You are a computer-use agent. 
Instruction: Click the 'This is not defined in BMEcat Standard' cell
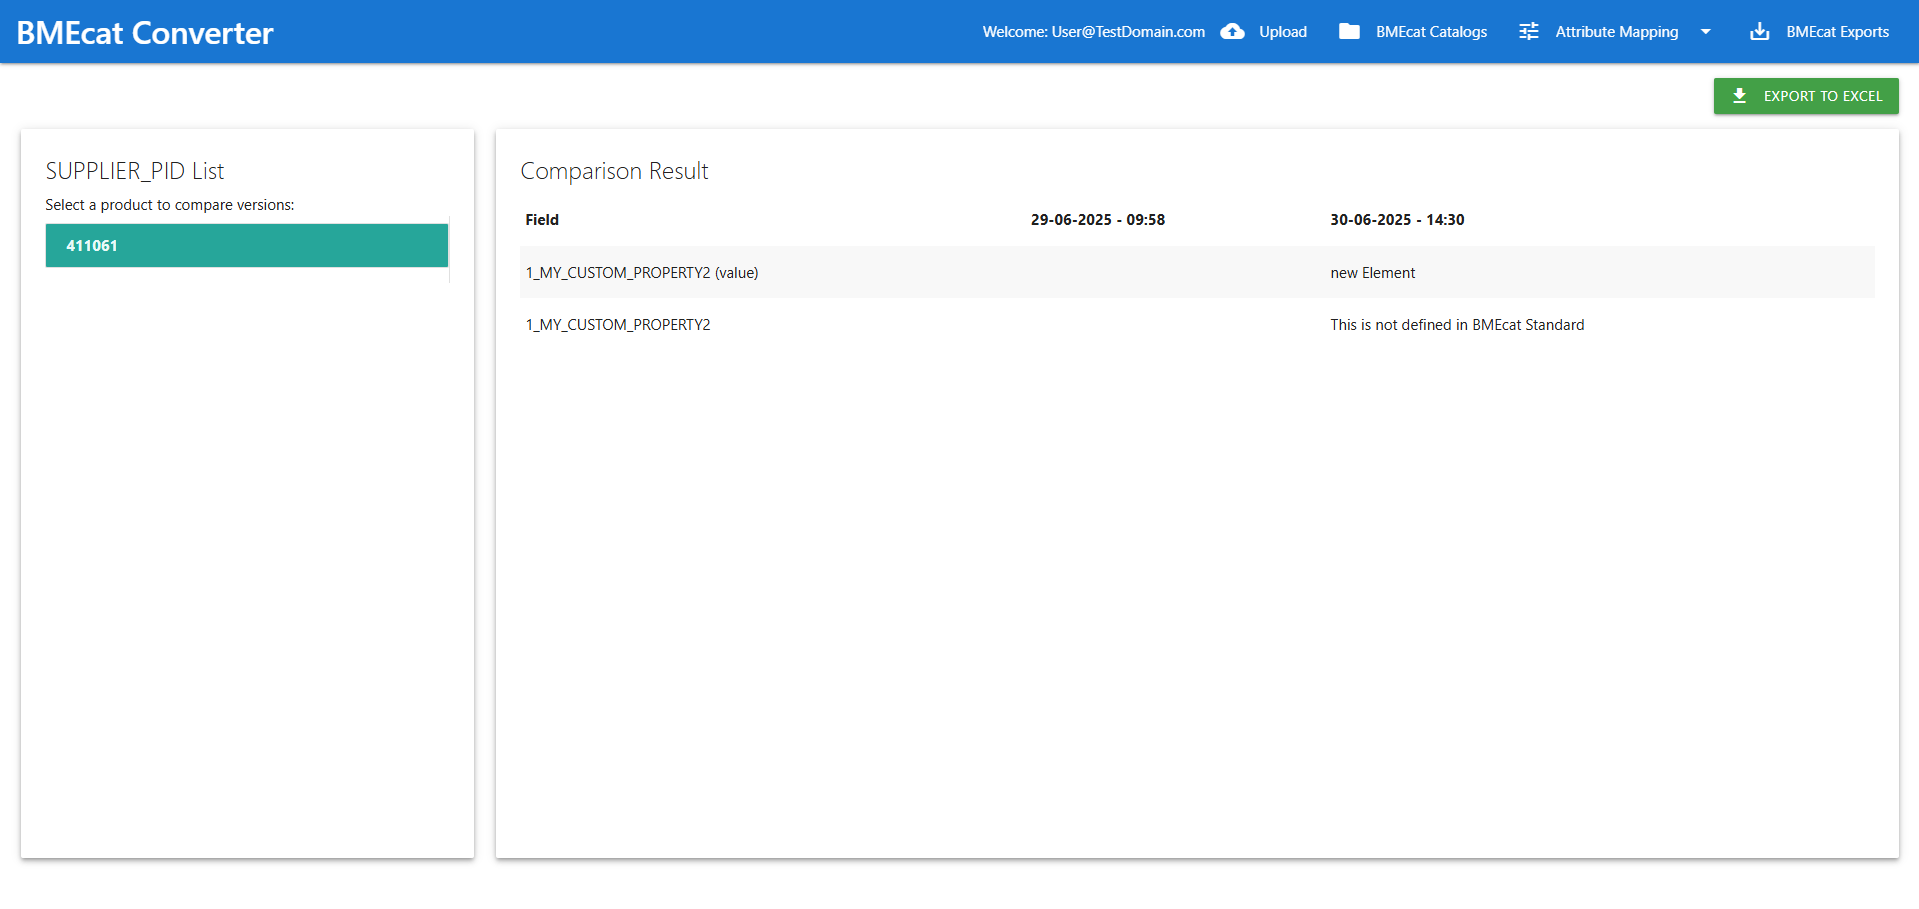(1457, 325)
